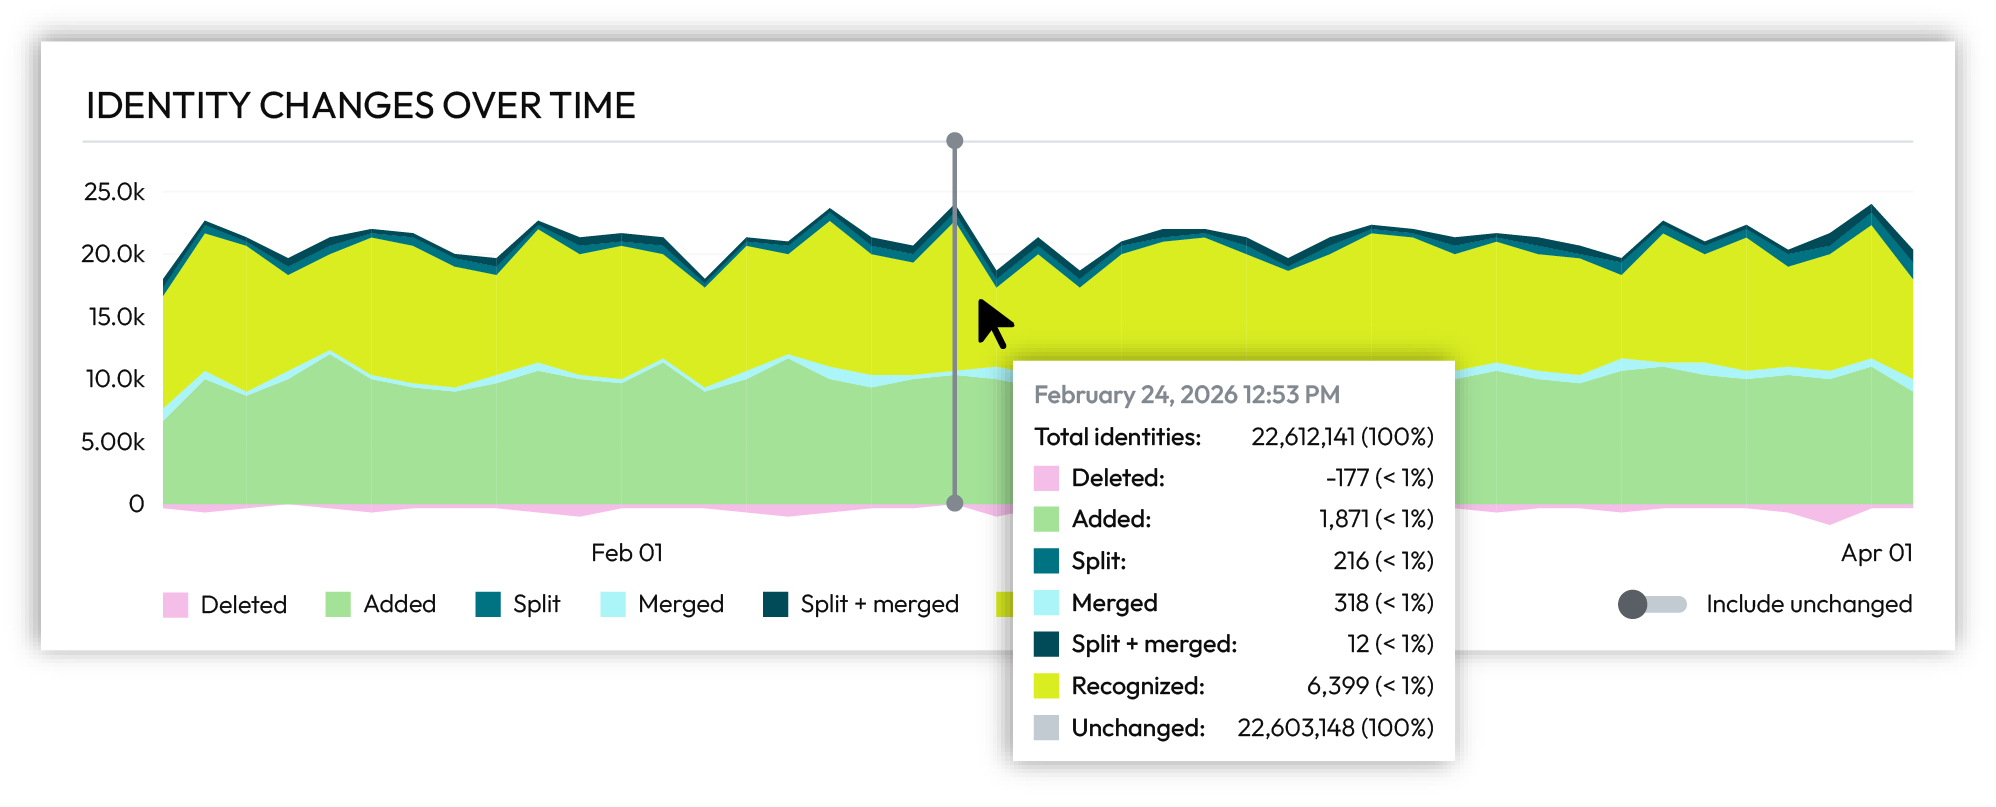Click the pink Deleted legend swatch
The width and height of the screenshot is (1996, 807).
176,604
